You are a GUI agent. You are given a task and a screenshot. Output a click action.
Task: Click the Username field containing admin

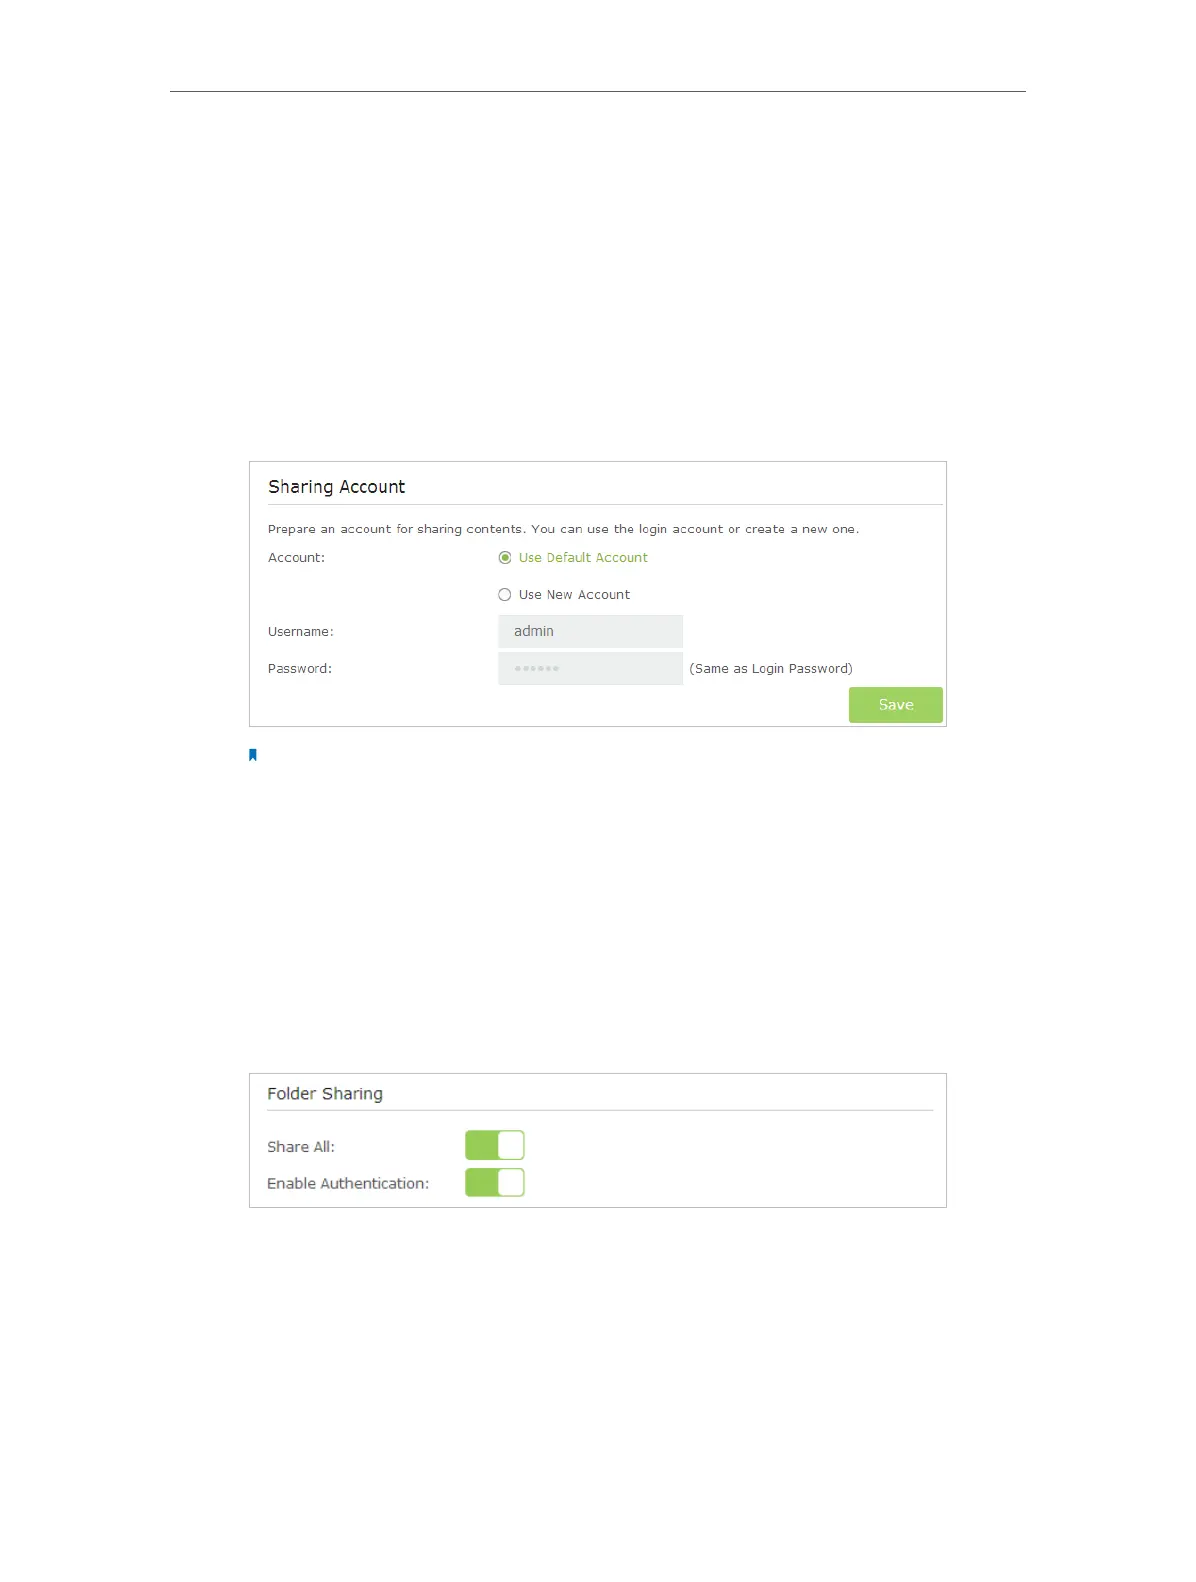click(590, 631)
